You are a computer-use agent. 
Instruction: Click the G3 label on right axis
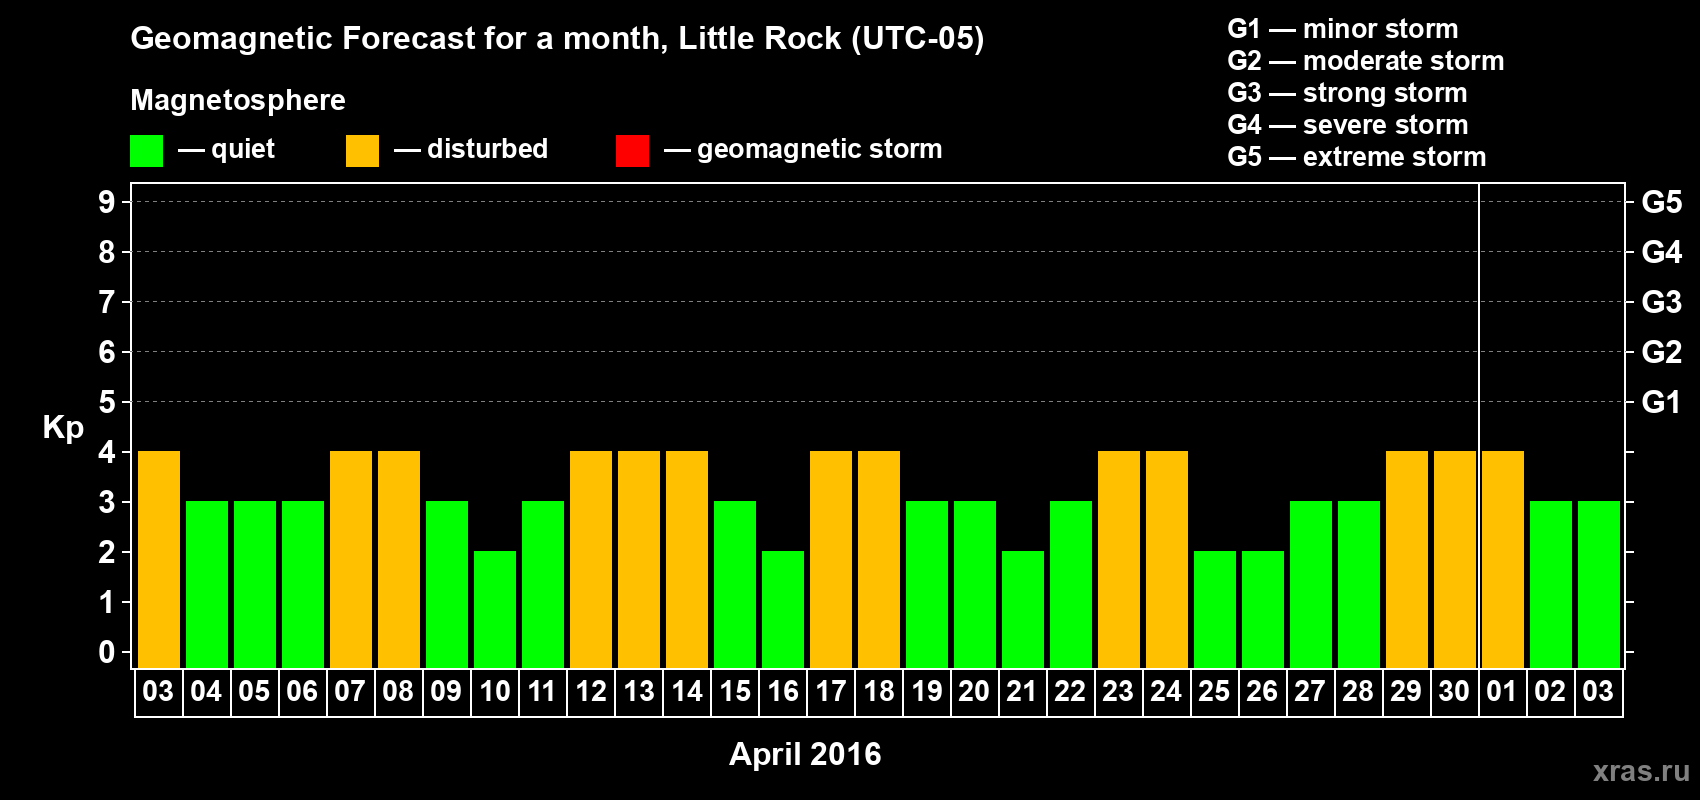pos(1661,302)
